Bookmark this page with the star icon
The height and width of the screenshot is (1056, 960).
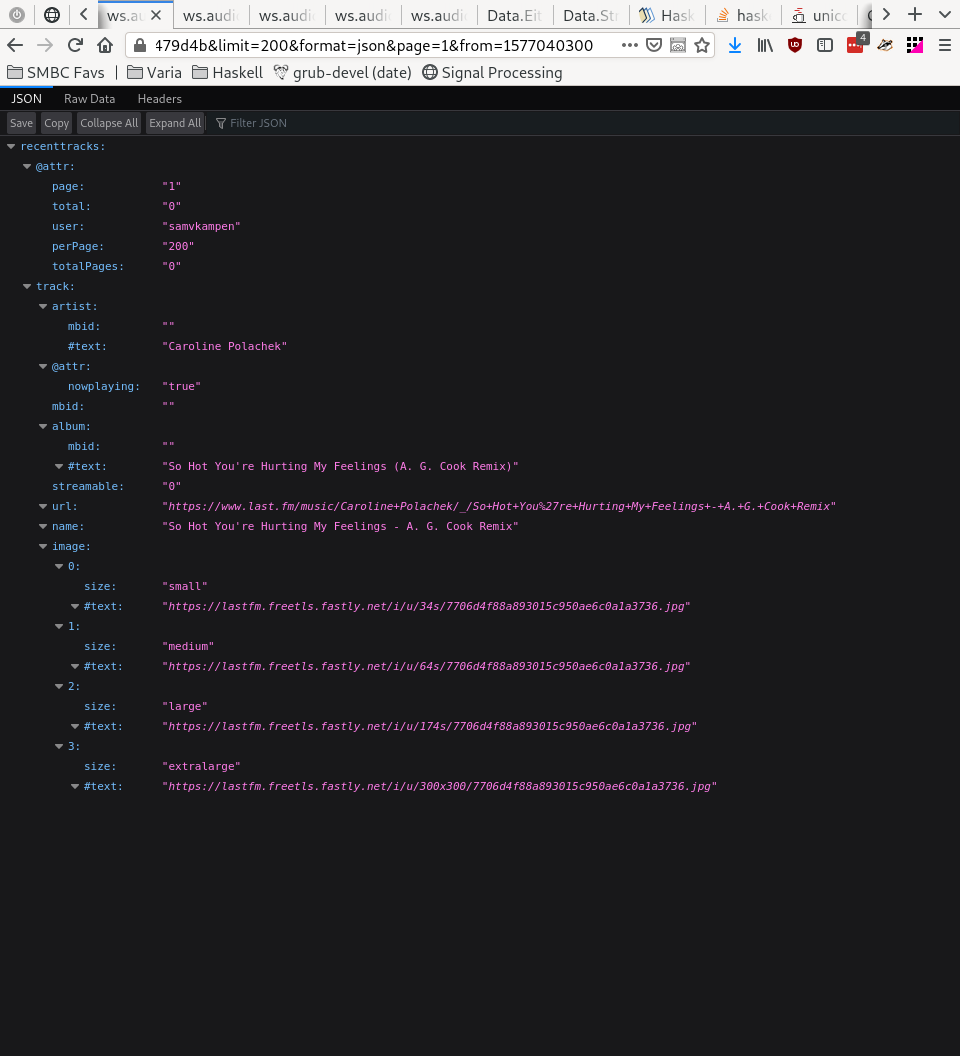(x=702, y=45)
